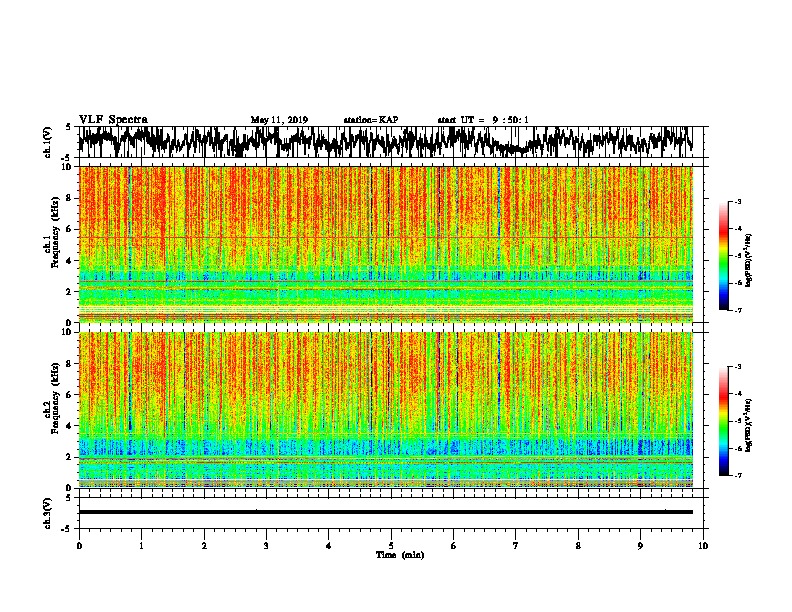
Task: Click the "3" time axis tick label
Action: pos(267,546)
